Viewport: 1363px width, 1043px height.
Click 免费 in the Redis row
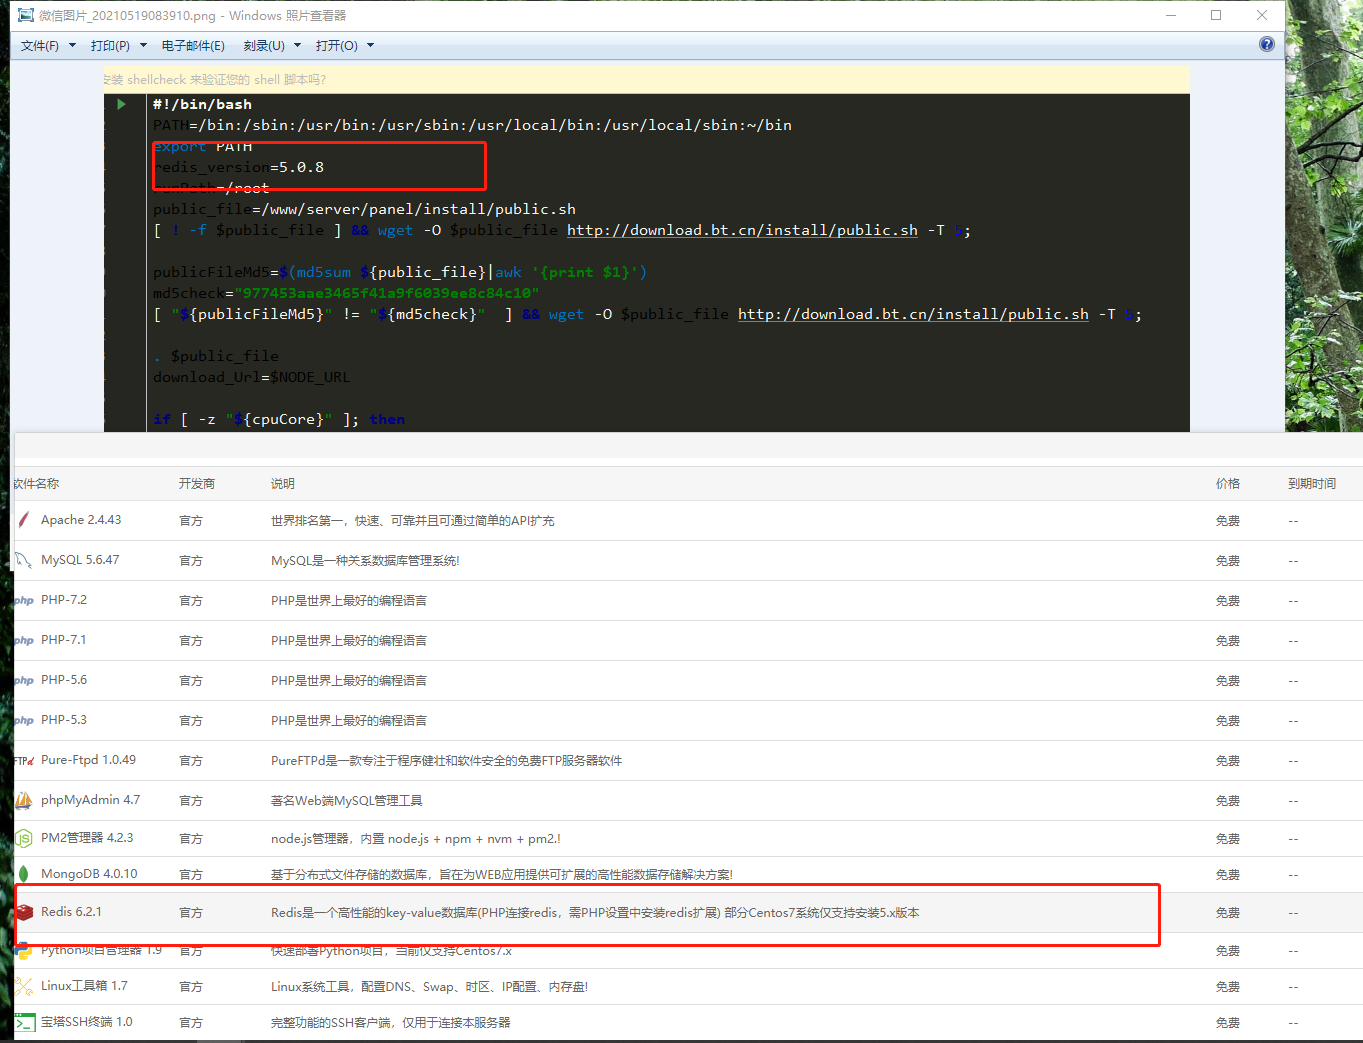coord(1228,913)
